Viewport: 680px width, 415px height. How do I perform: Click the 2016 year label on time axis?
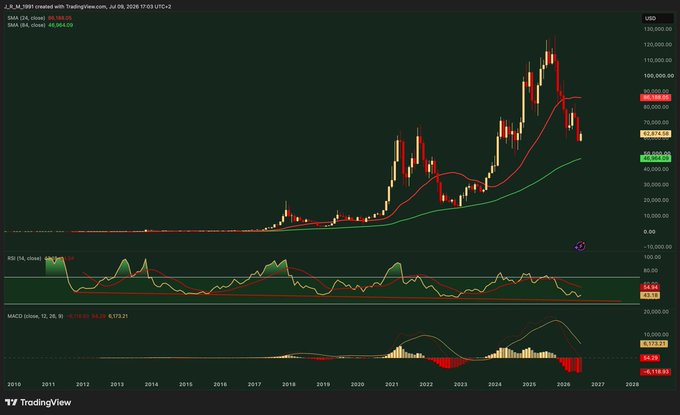(x=220, y=384)
